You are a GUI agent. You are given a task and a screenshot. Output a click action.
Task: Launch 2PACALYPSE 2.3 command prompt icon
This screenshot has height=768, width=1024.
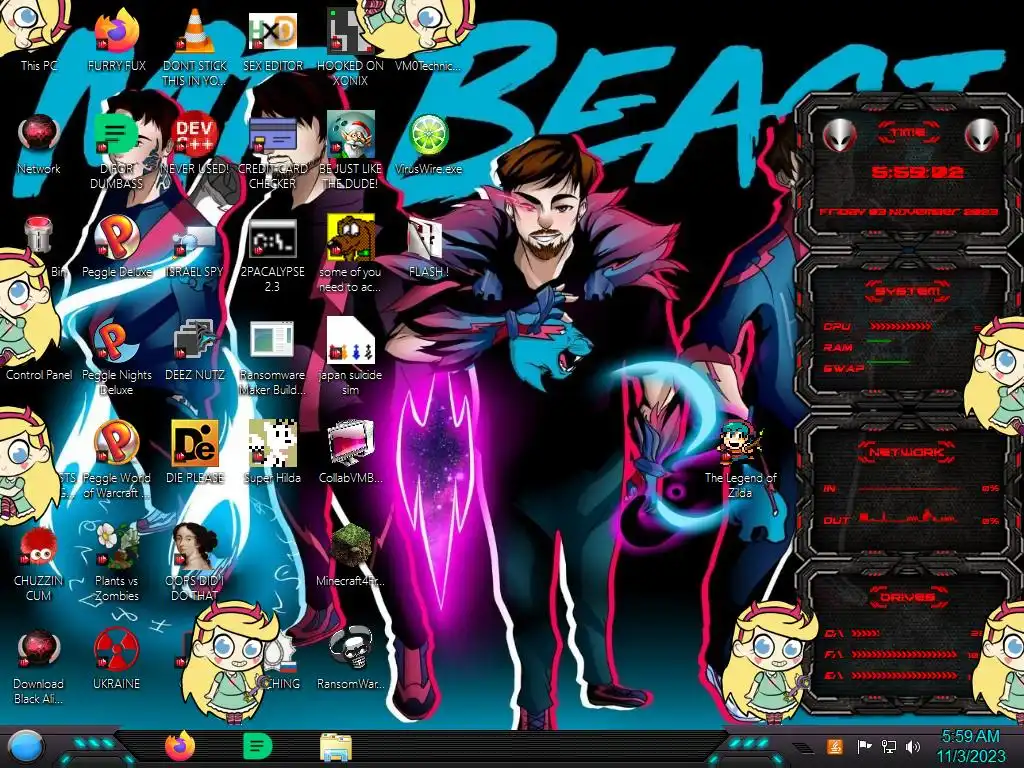pyautogui.click(x=273, y=255)
